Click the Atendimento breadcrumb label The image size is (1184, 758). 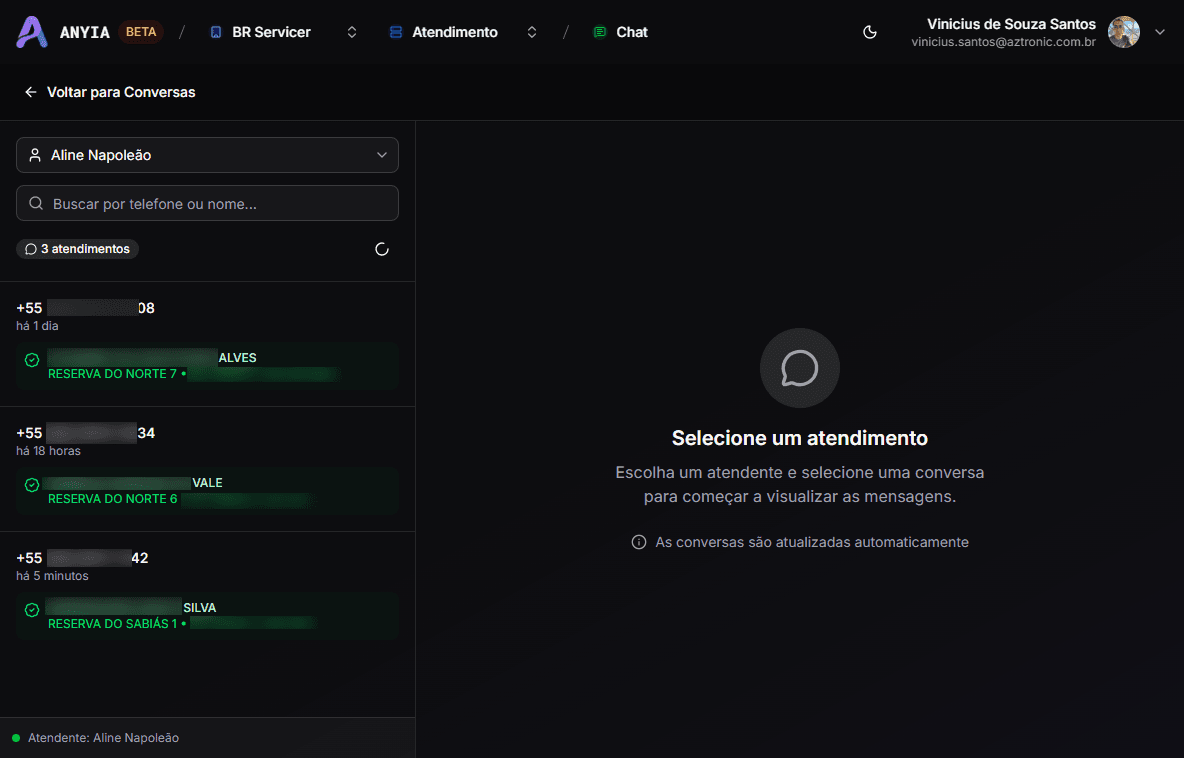[455, 32]
